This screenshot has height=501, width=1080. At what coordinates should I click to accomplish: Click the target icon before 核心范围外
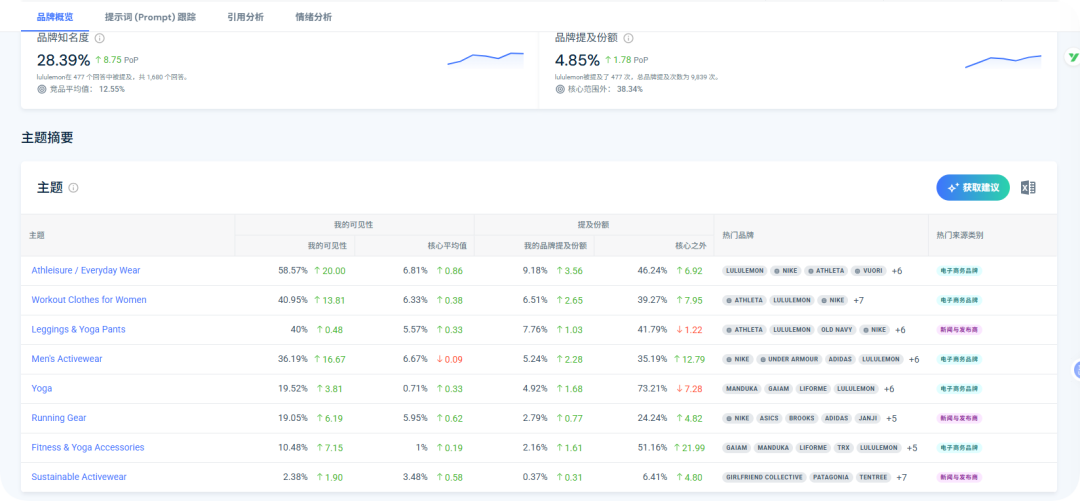(560, 89)
